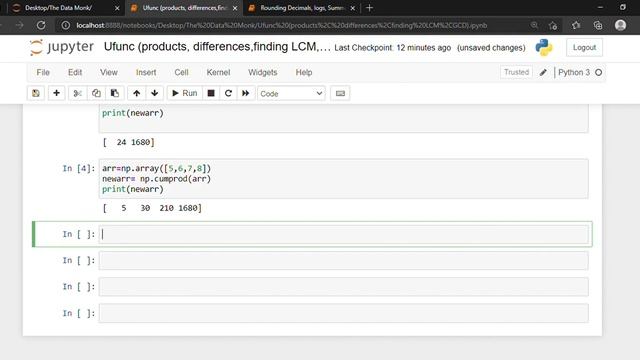
Task: Click the edit mode pencil icon
Action: coord(543,73)
